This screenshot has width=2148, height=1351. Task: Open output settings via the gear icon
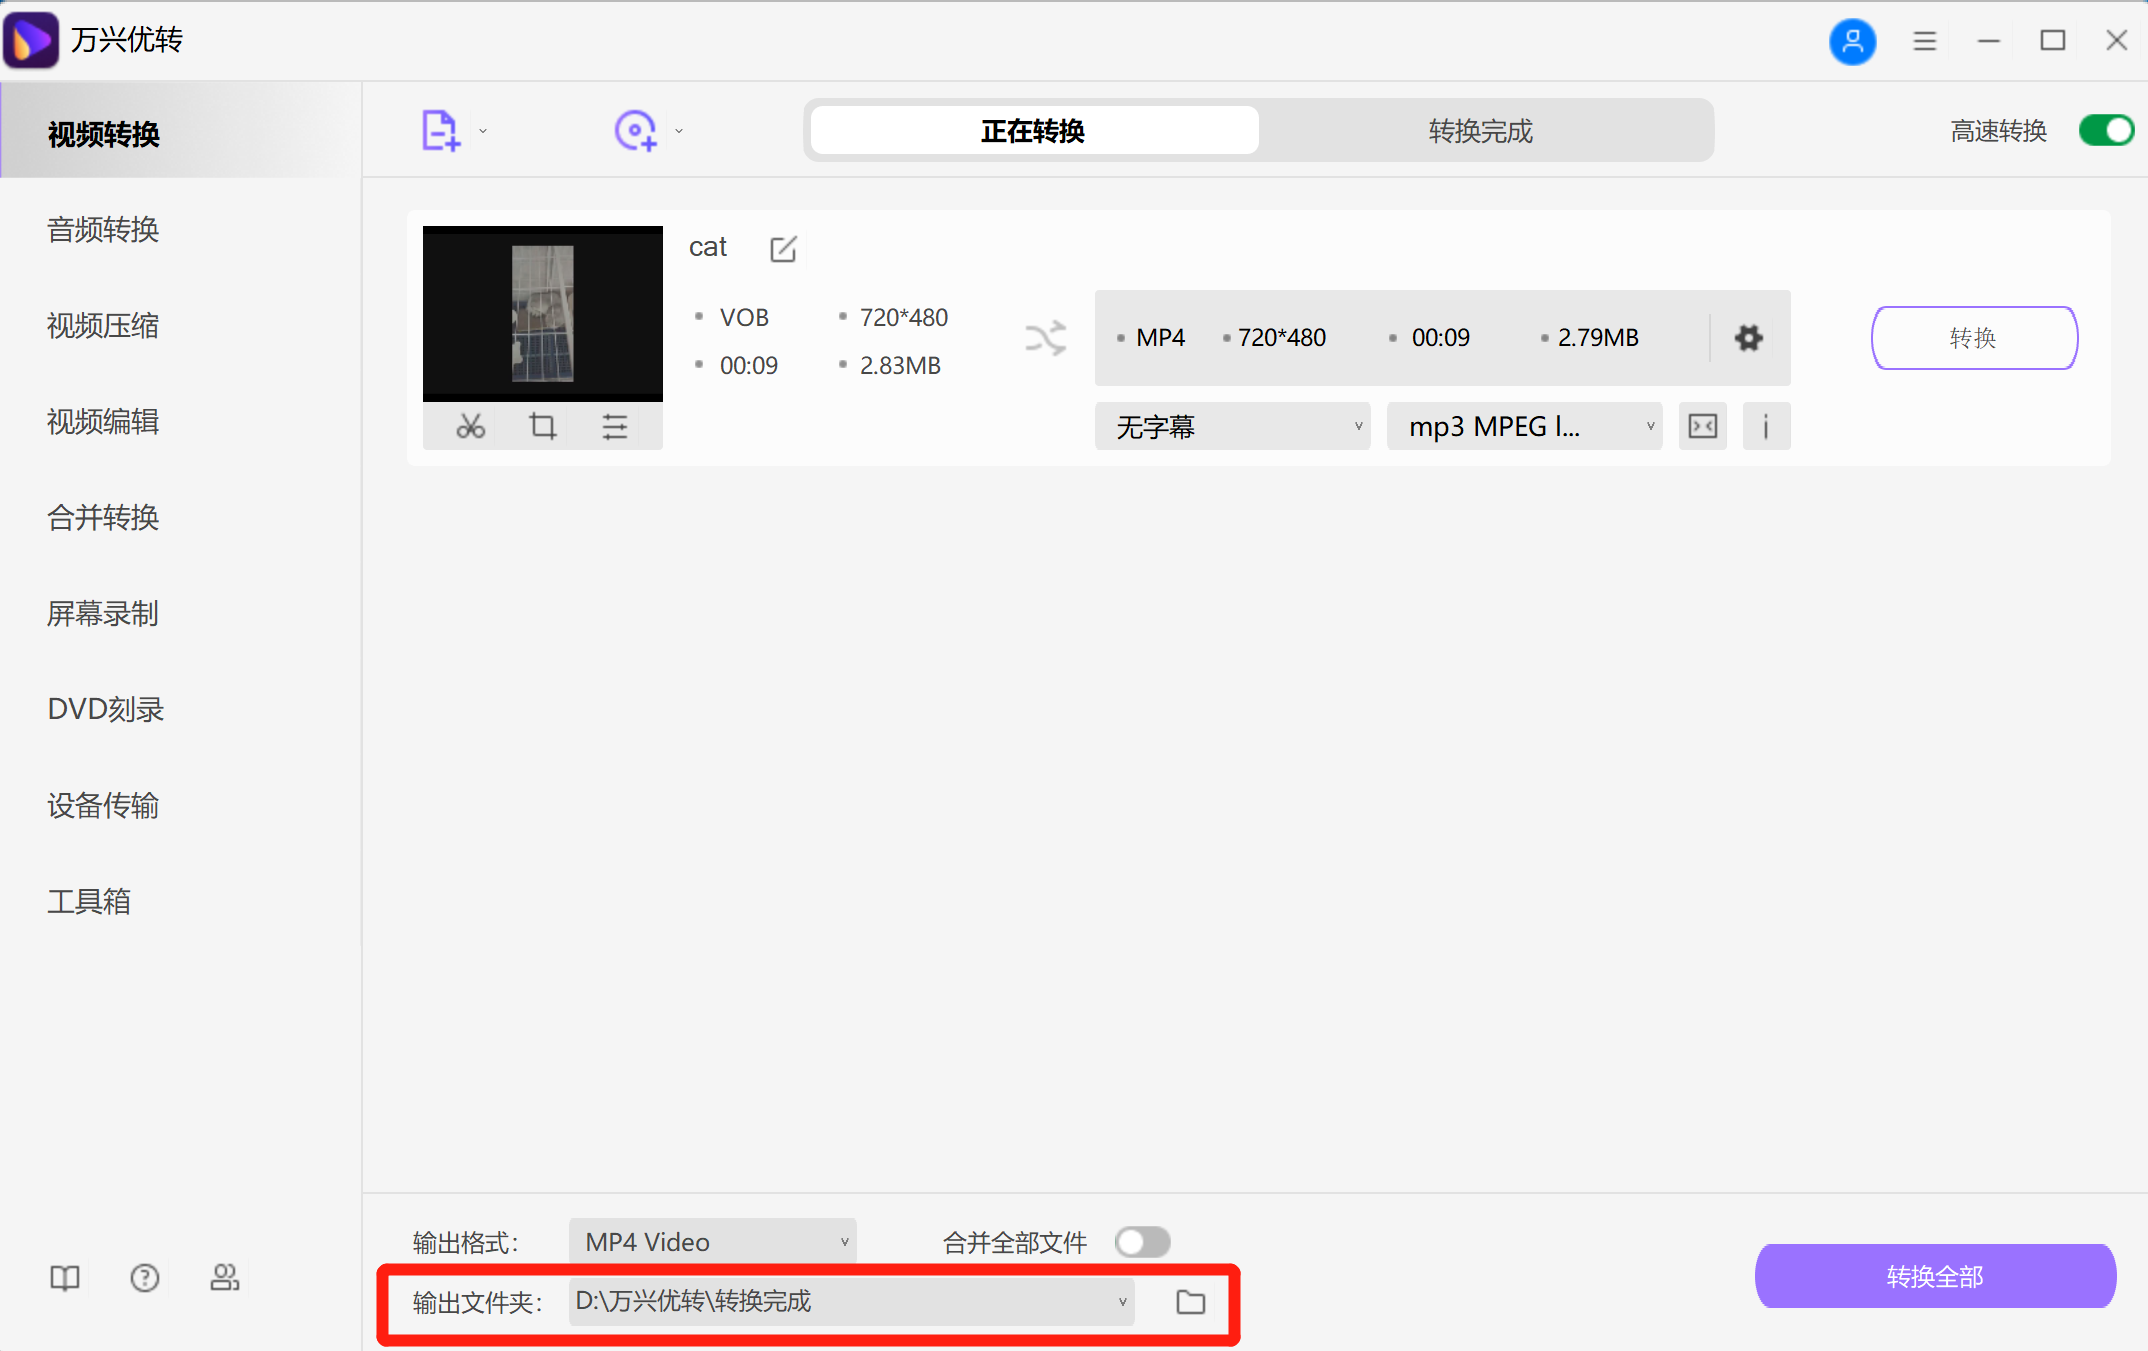point(1748,338)
